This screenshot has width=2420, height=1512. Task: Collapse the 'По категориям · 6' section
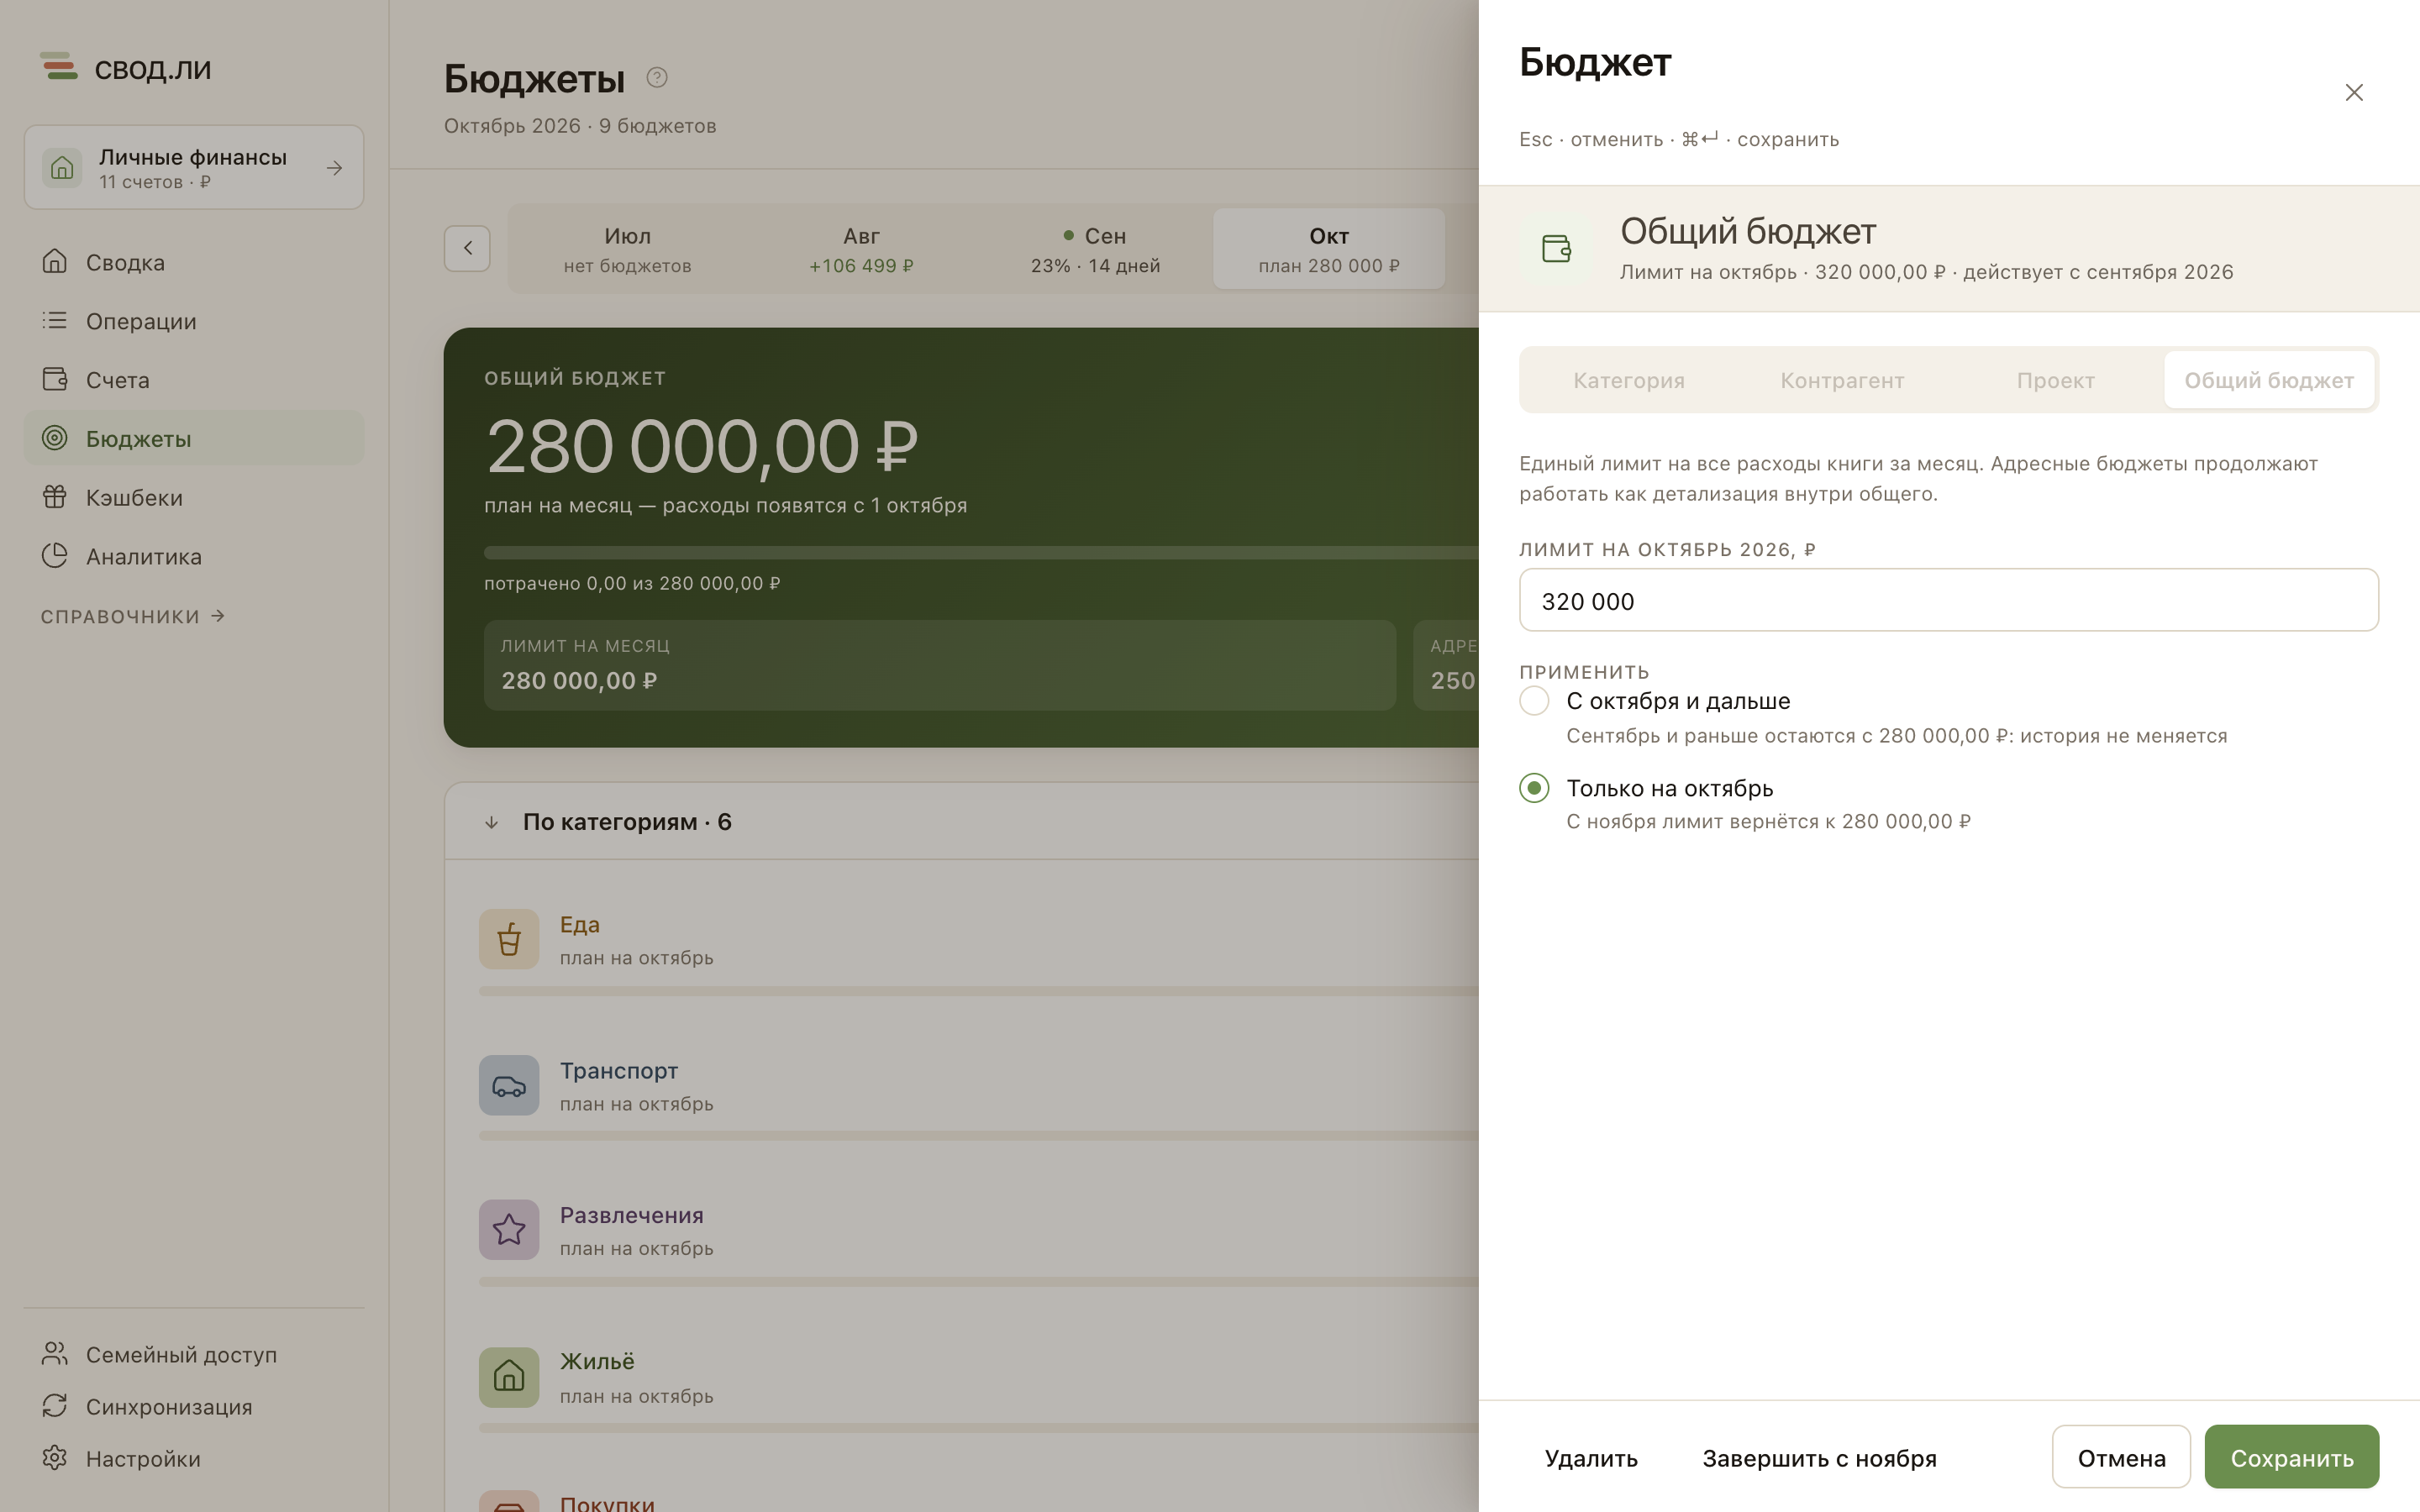[x=492, y=823]
